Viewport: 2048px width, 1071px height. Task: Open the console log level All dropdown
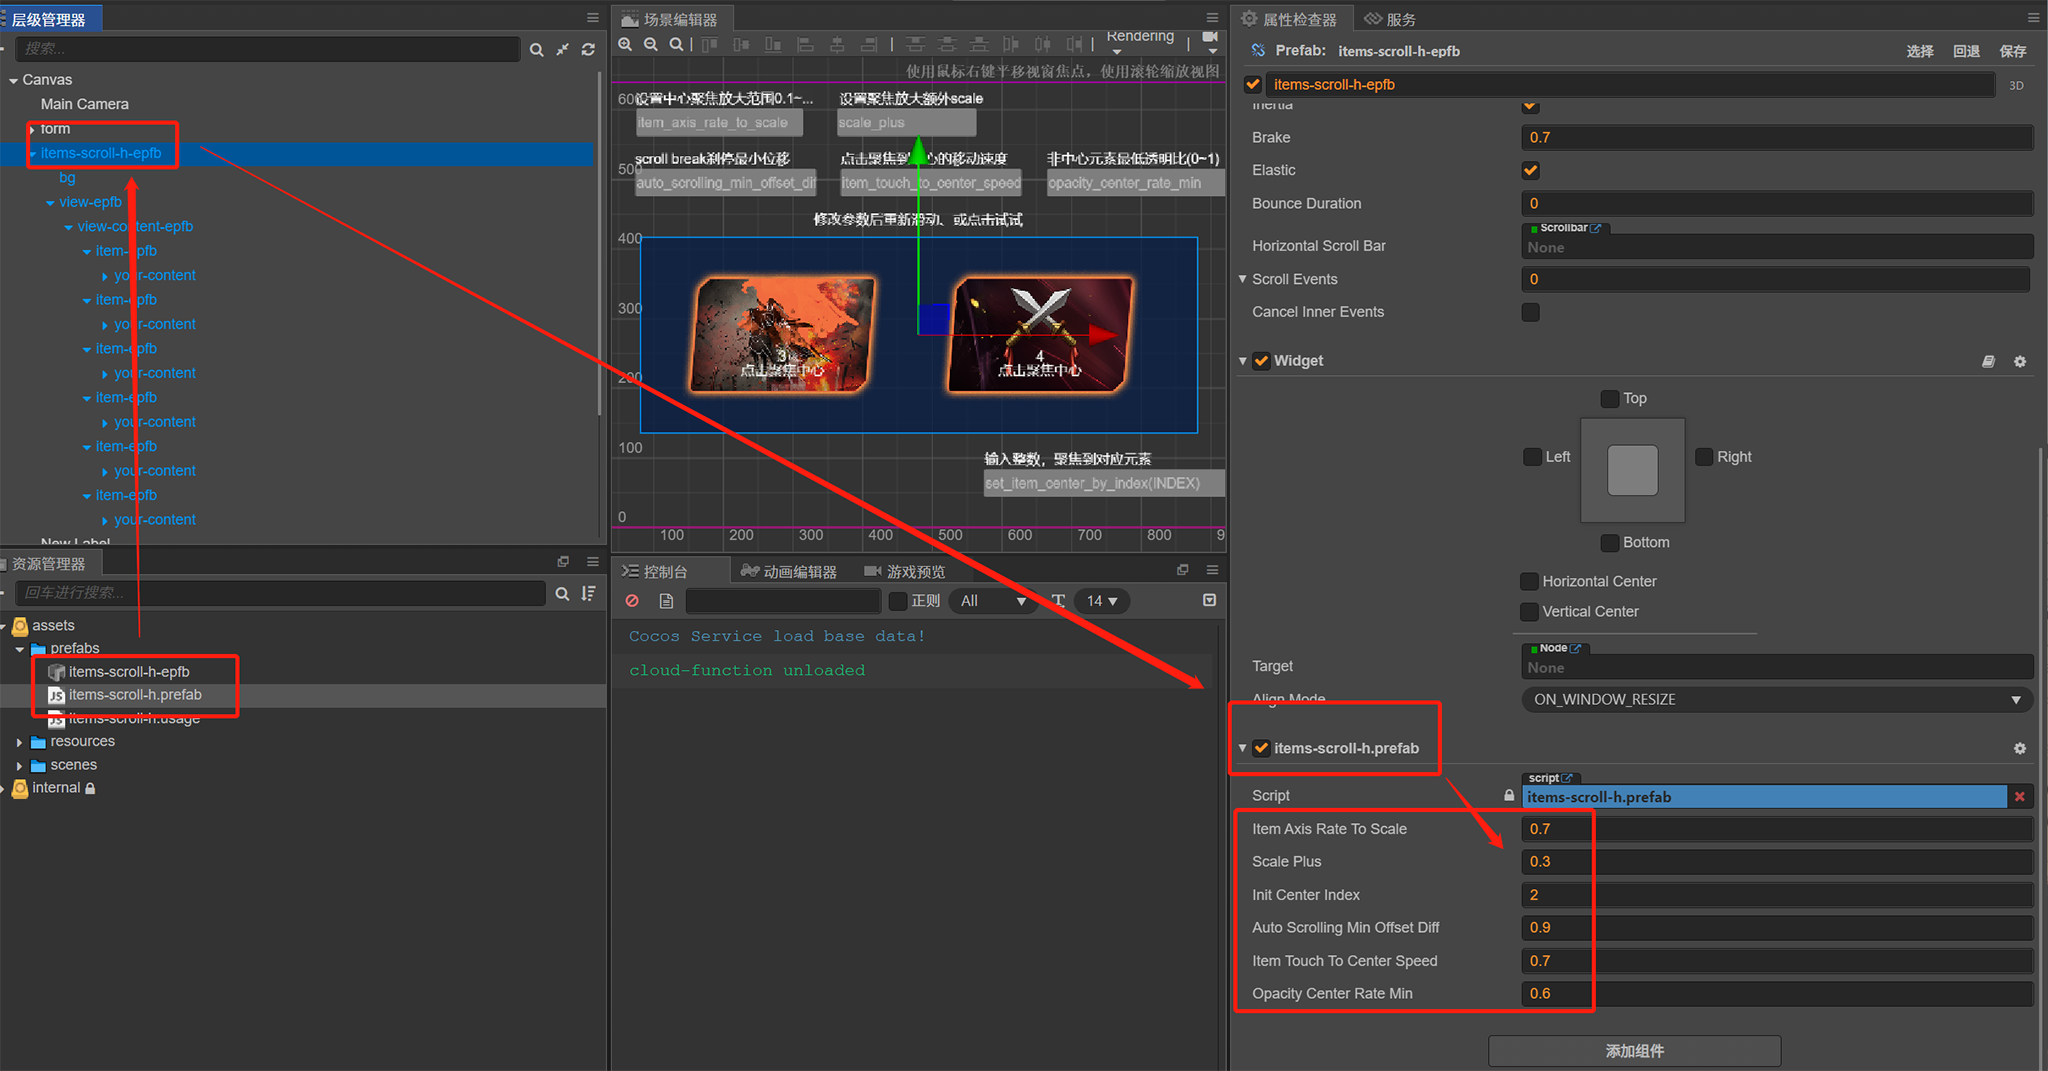[x=992, y=601]
